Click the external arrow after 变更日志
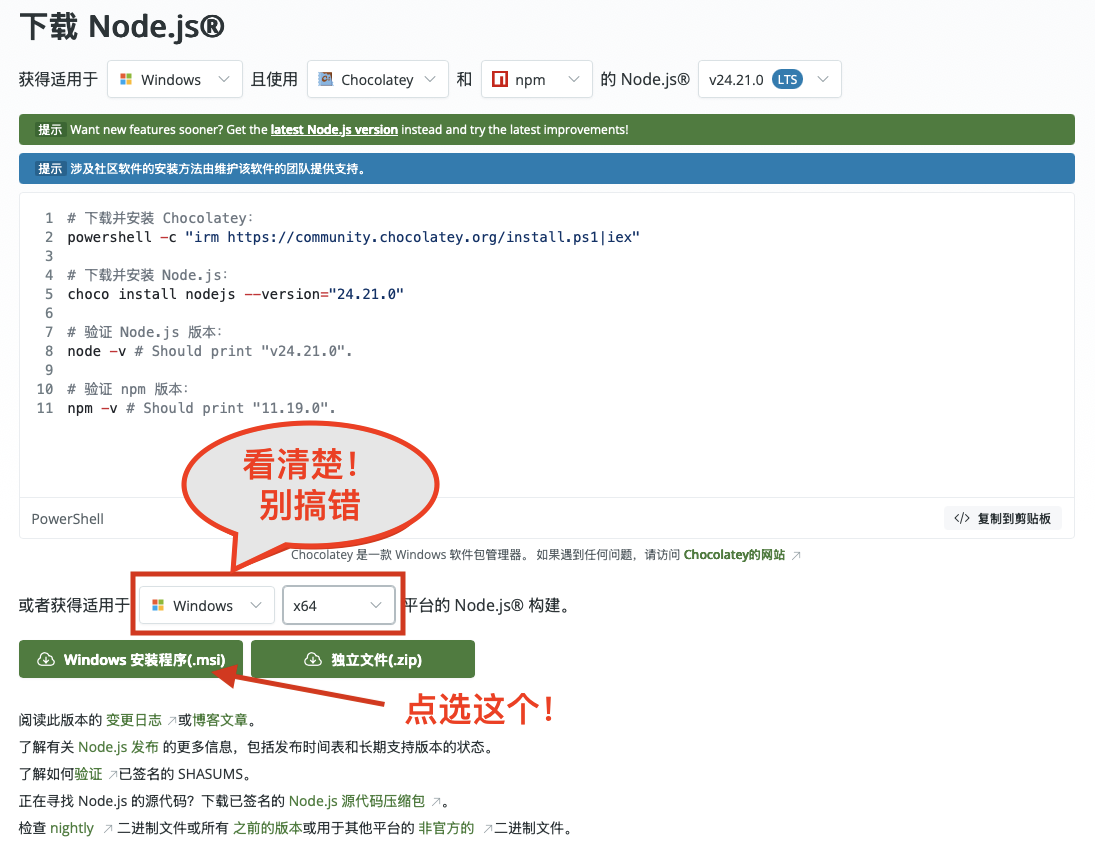Viewport: 1095px width, 852px height. pyautogui.click(x=172, y=721)
